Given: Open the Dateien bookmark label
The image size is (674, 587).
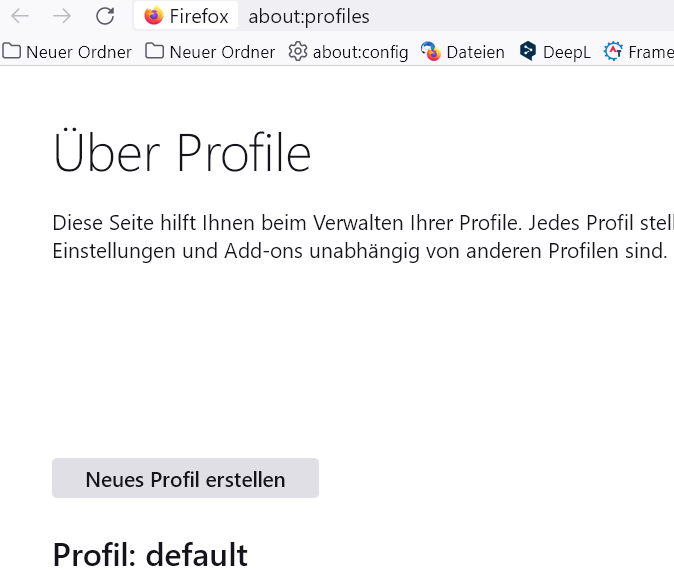Looking at the screenshot, I should 475,52.
